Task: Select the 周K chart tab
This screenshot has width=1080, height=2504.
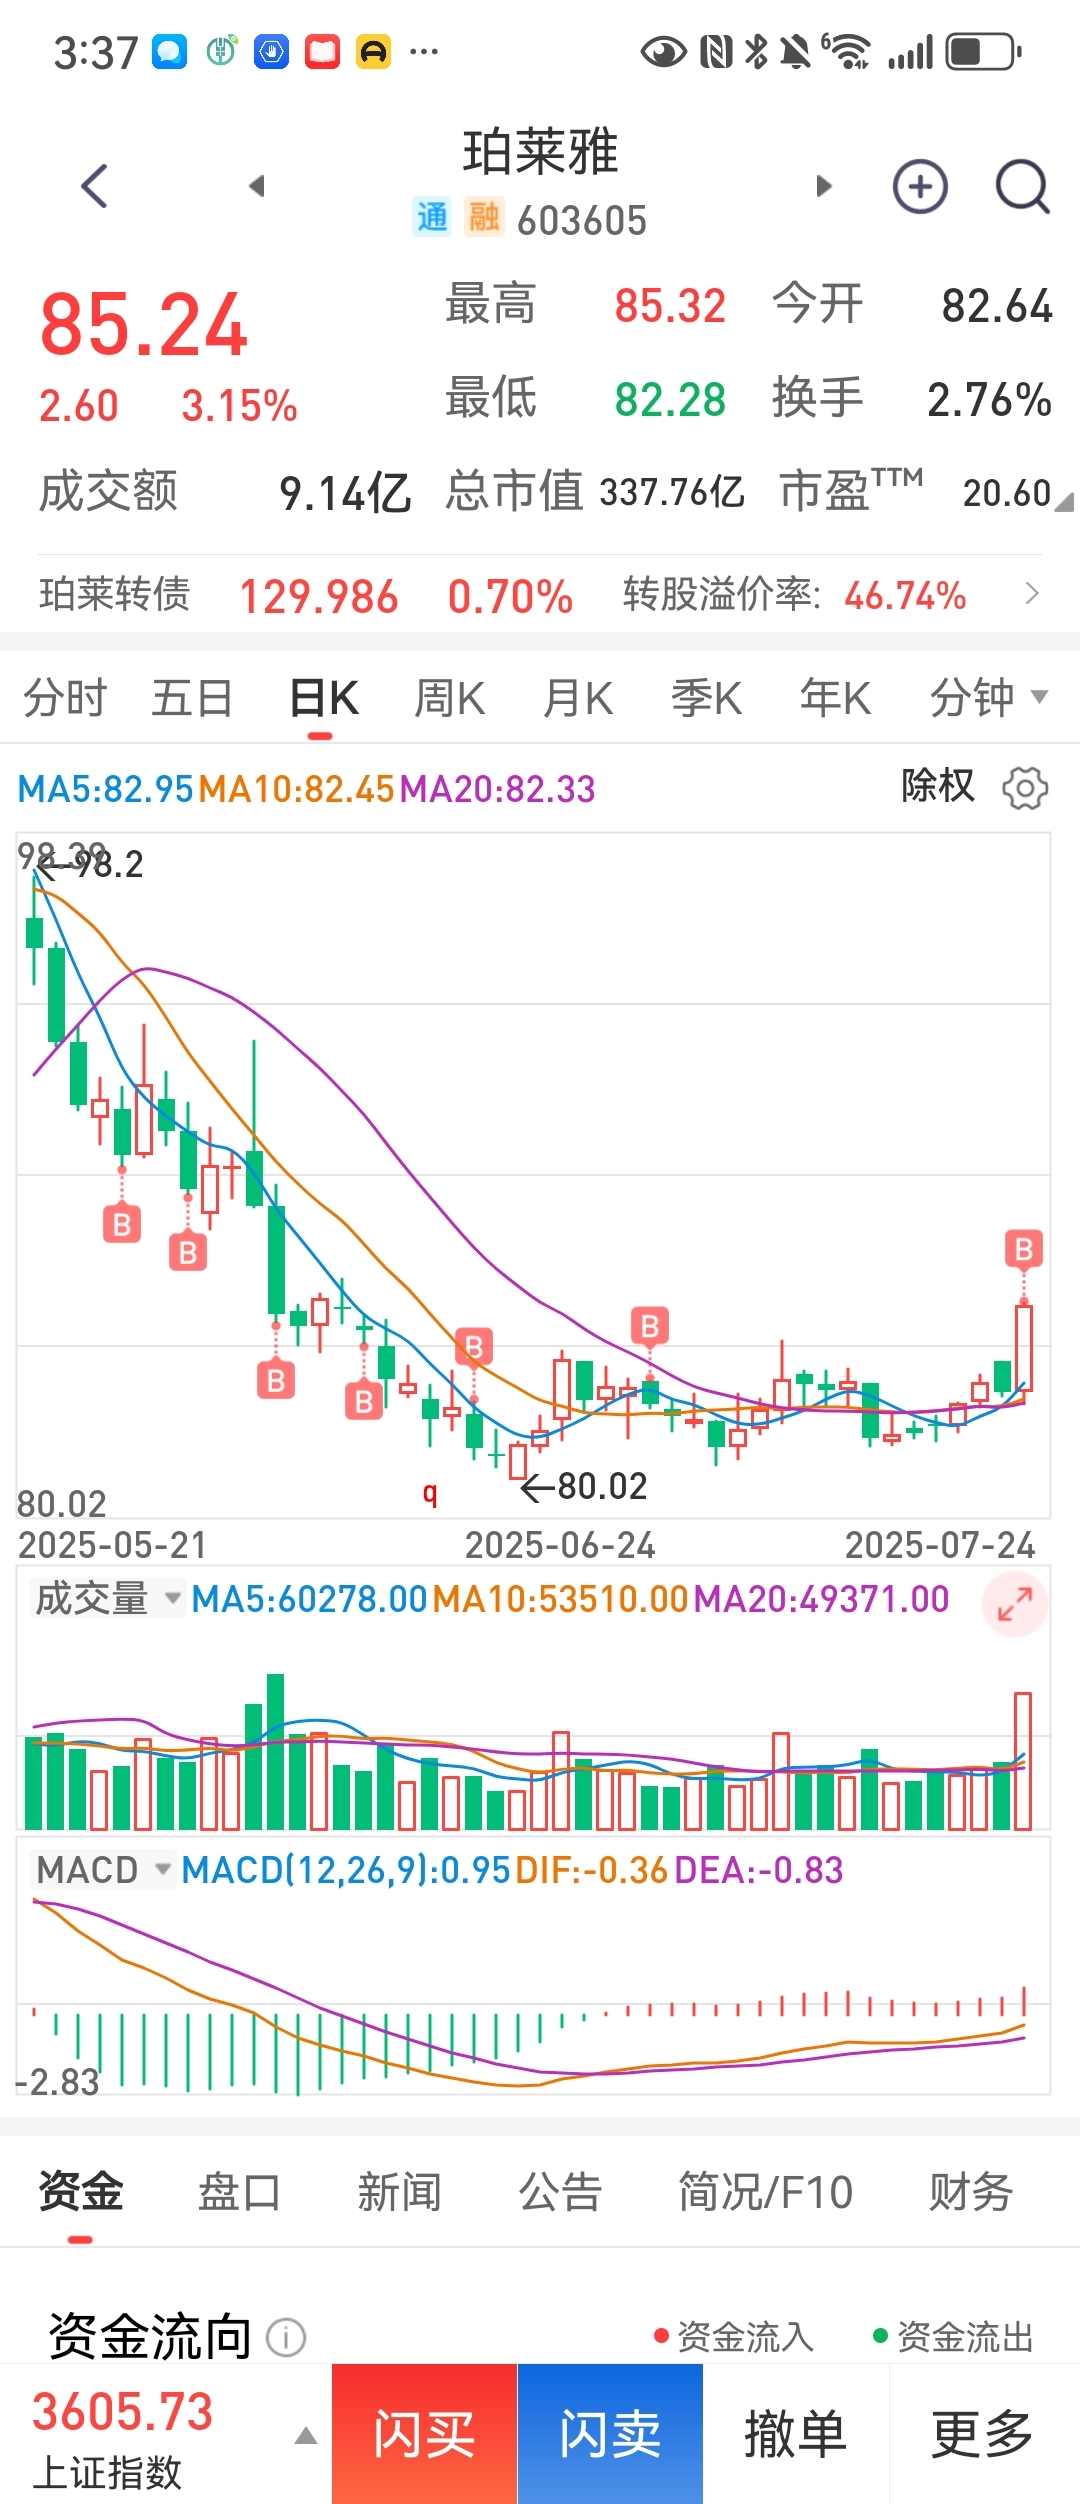Action: coord(449,697)
